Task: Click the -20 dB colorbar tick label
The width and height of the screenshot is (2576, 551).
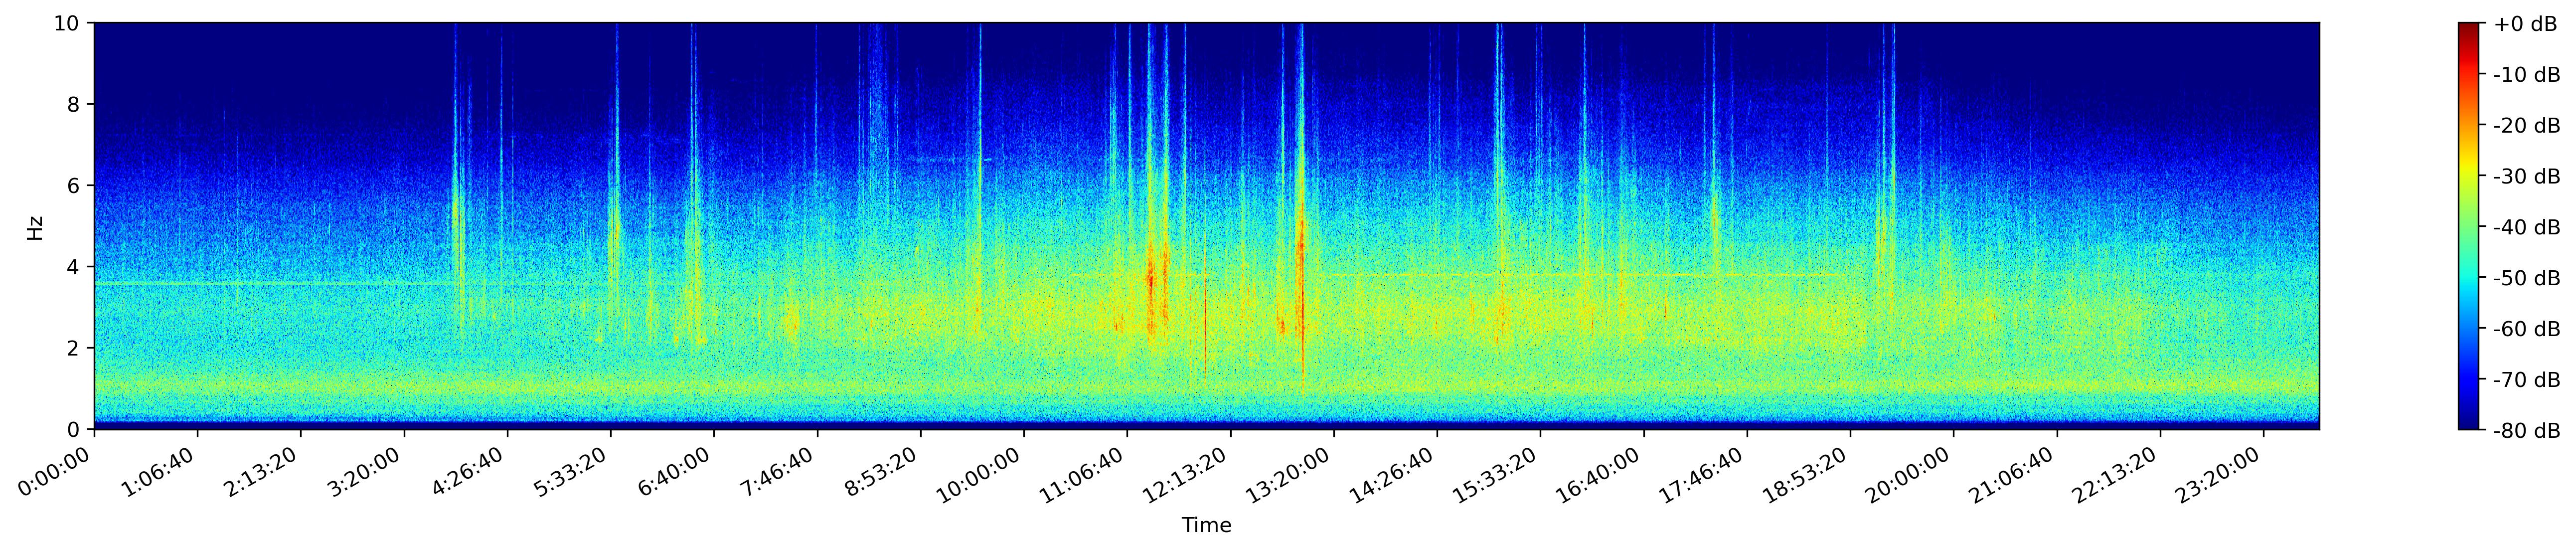Action: coord(2527,125)
